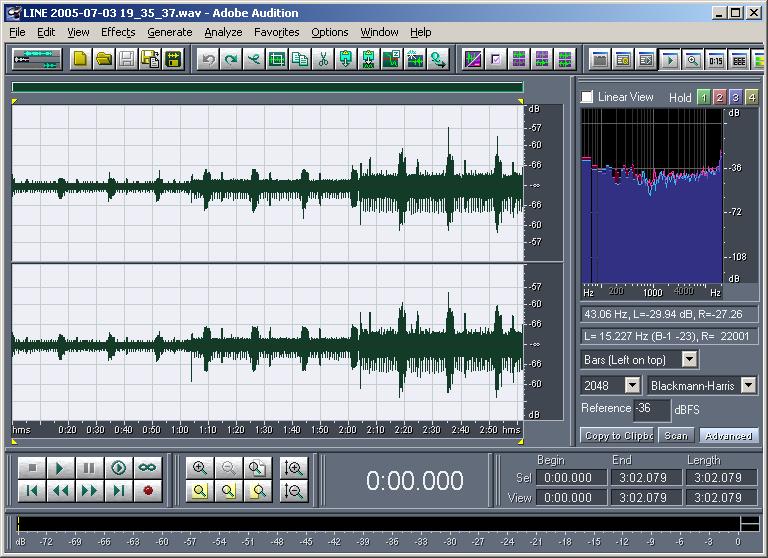Open the Bars (Left on top) dropdown
Viewport: 768px width, 558px height.
coord(689,359)
